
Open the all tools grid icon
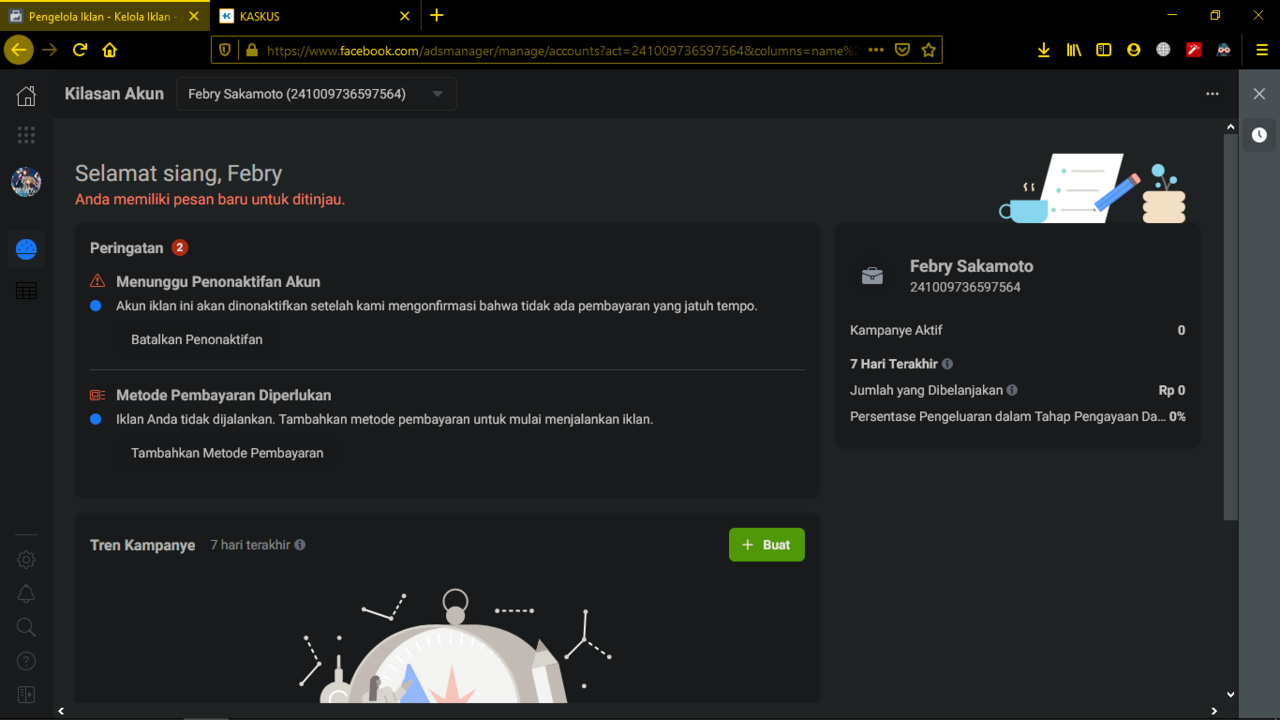26,135
